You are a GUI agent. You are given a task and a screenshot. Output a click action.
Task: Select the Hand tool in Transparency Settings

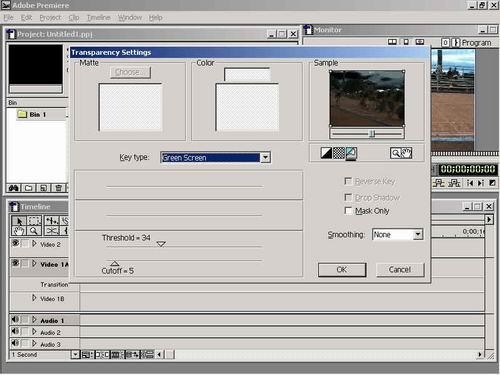[406, 153]
